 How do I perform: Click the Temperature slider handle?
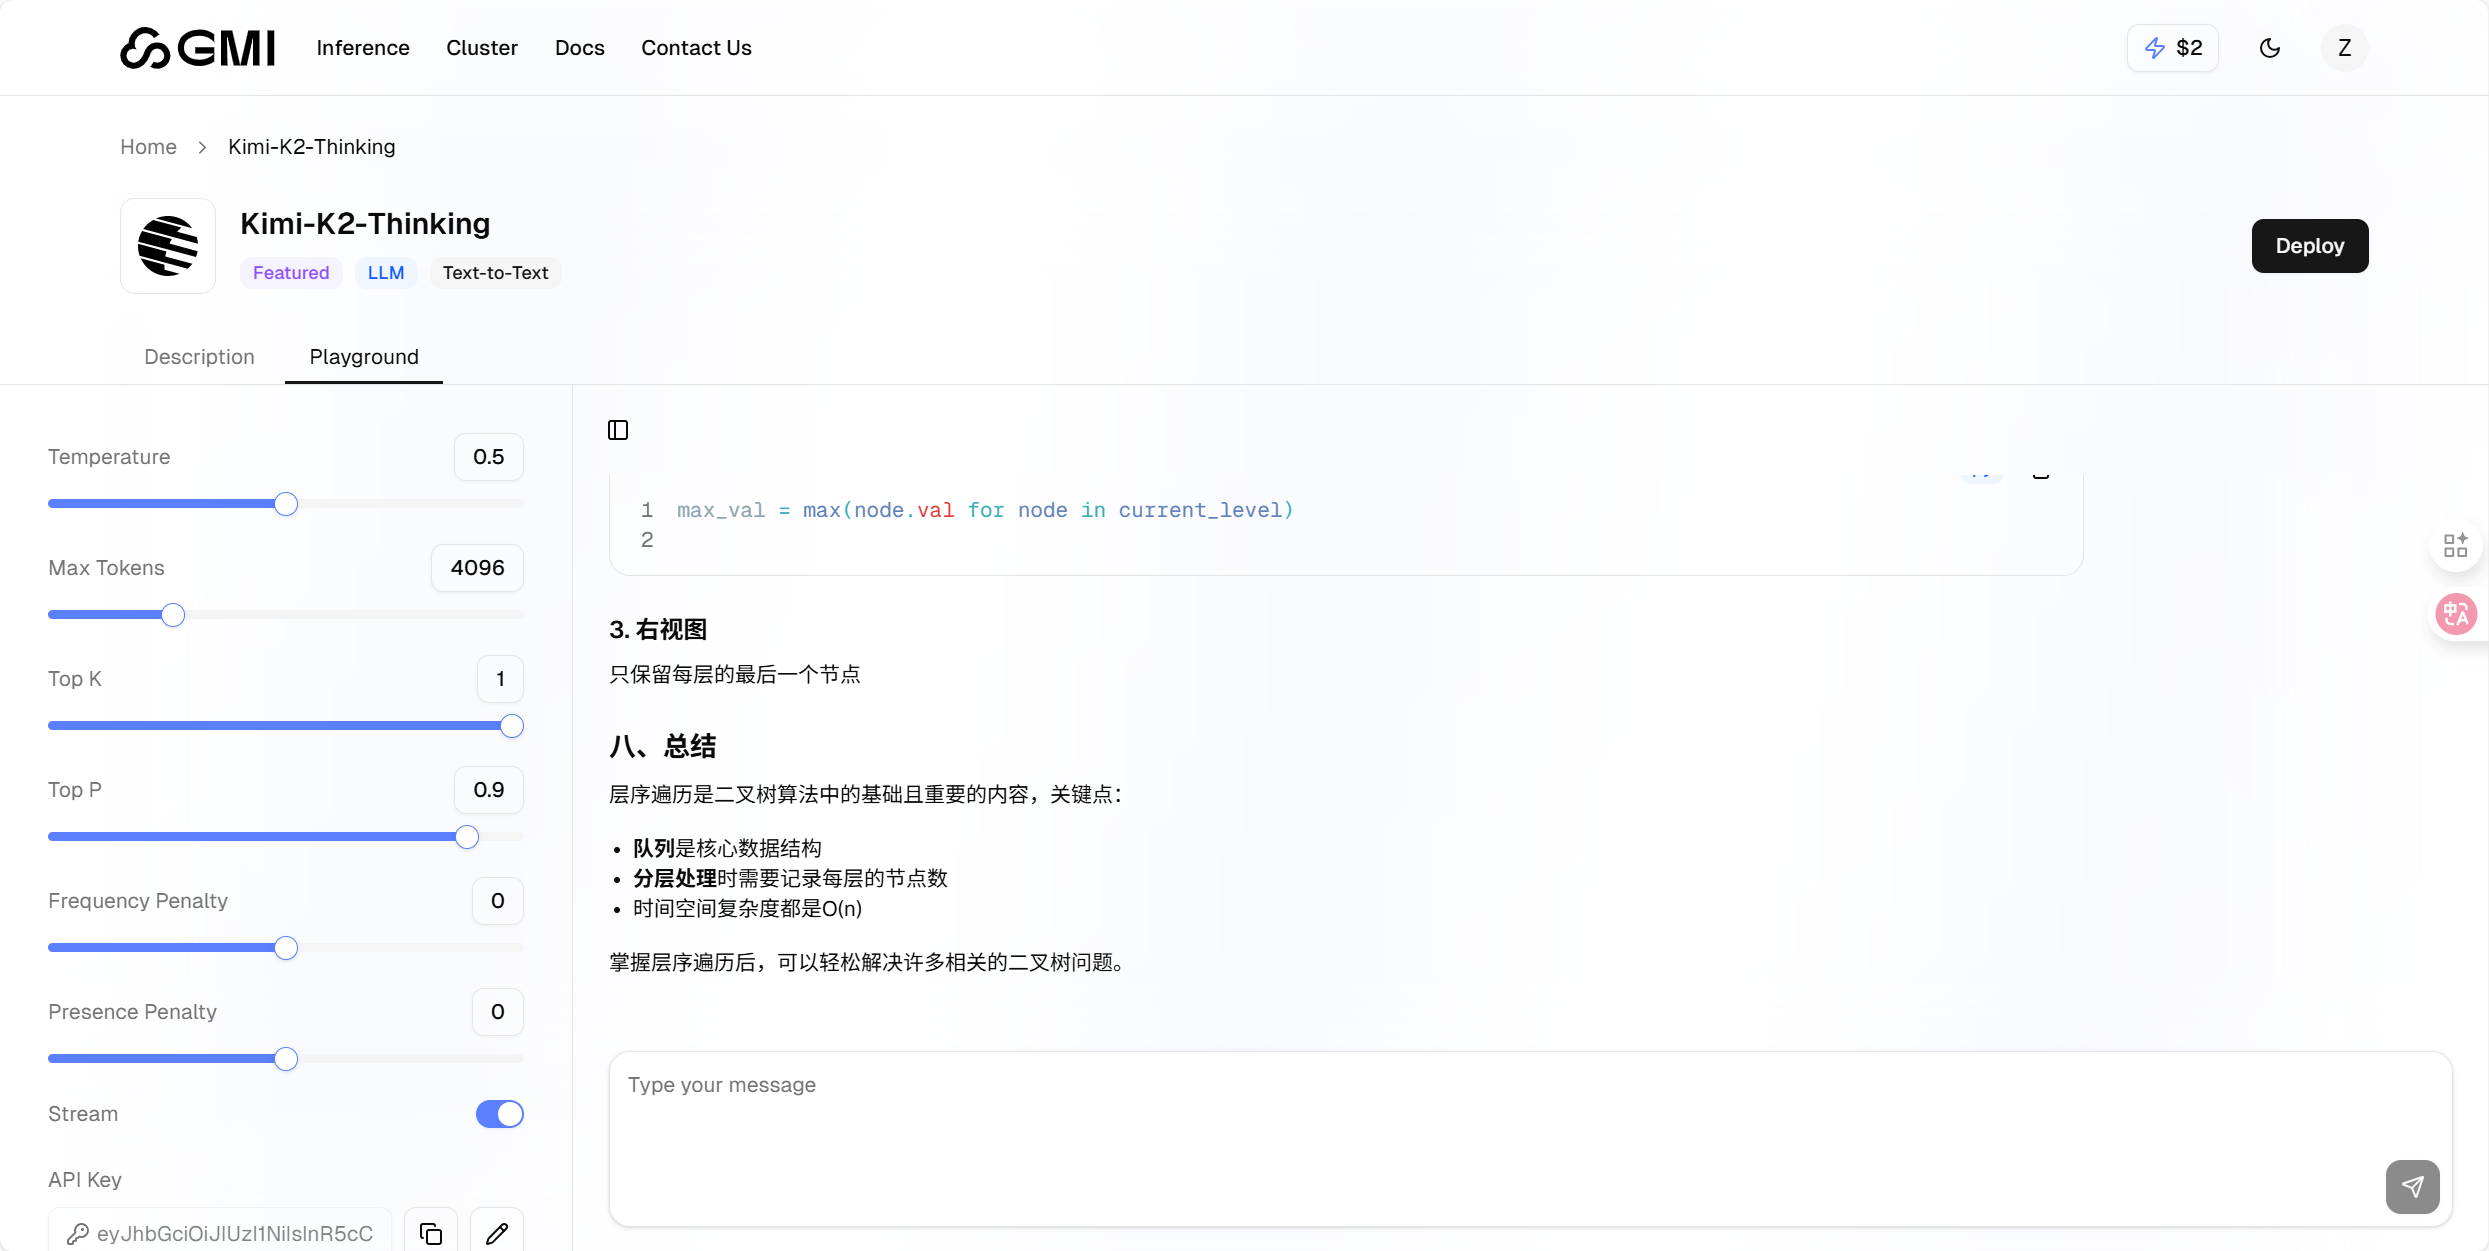coord(286,504)
